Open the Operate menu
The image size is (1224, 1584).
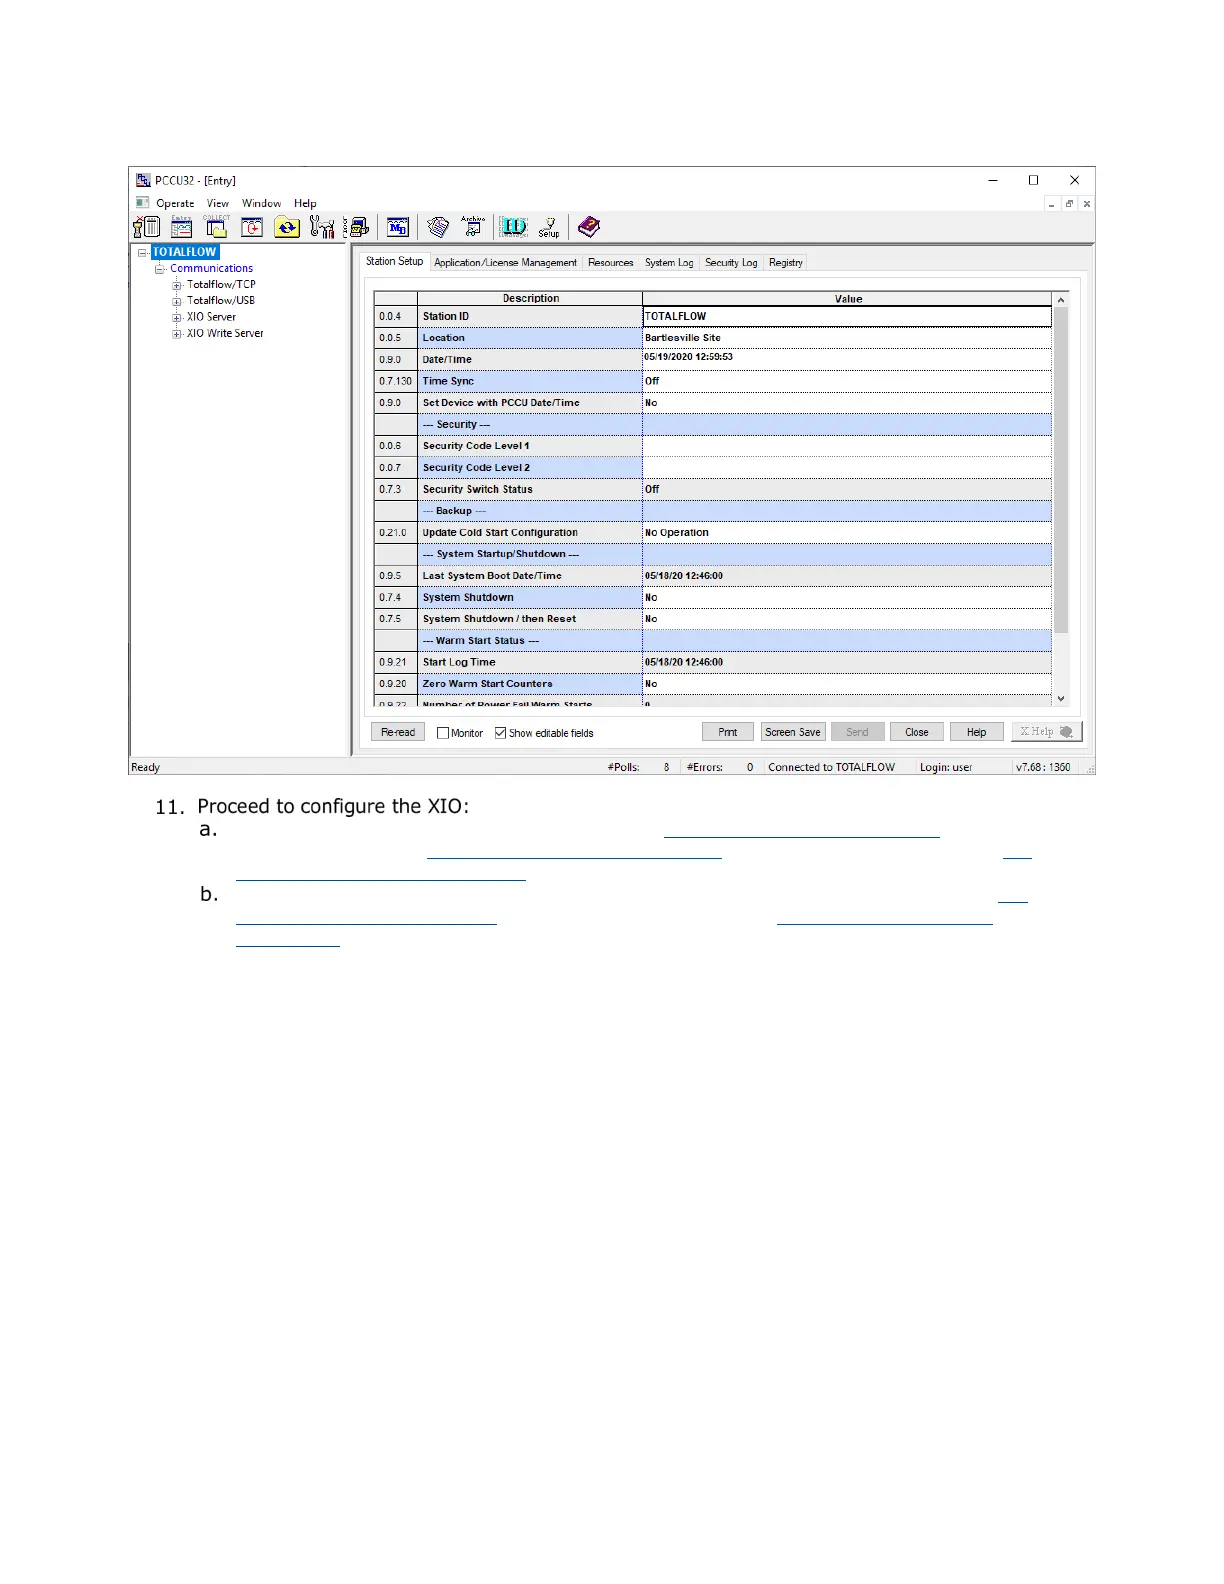tap(175, 203)
